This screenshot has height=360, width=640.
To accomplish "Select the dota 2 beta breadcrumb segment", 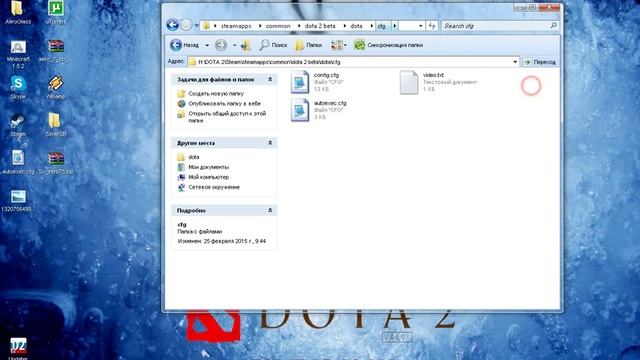I will click(x=320, y=26).
